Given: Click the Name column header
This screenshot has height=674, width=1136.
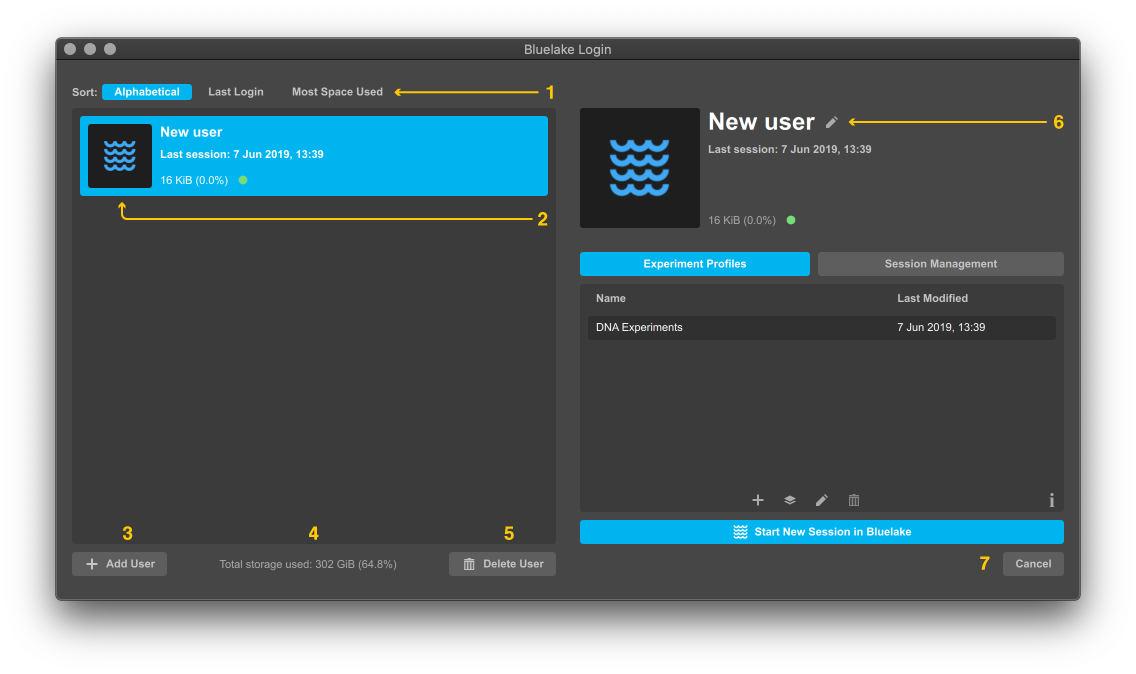Looking at the screenshot, I should pyautogui.click(x=611, y=298).
